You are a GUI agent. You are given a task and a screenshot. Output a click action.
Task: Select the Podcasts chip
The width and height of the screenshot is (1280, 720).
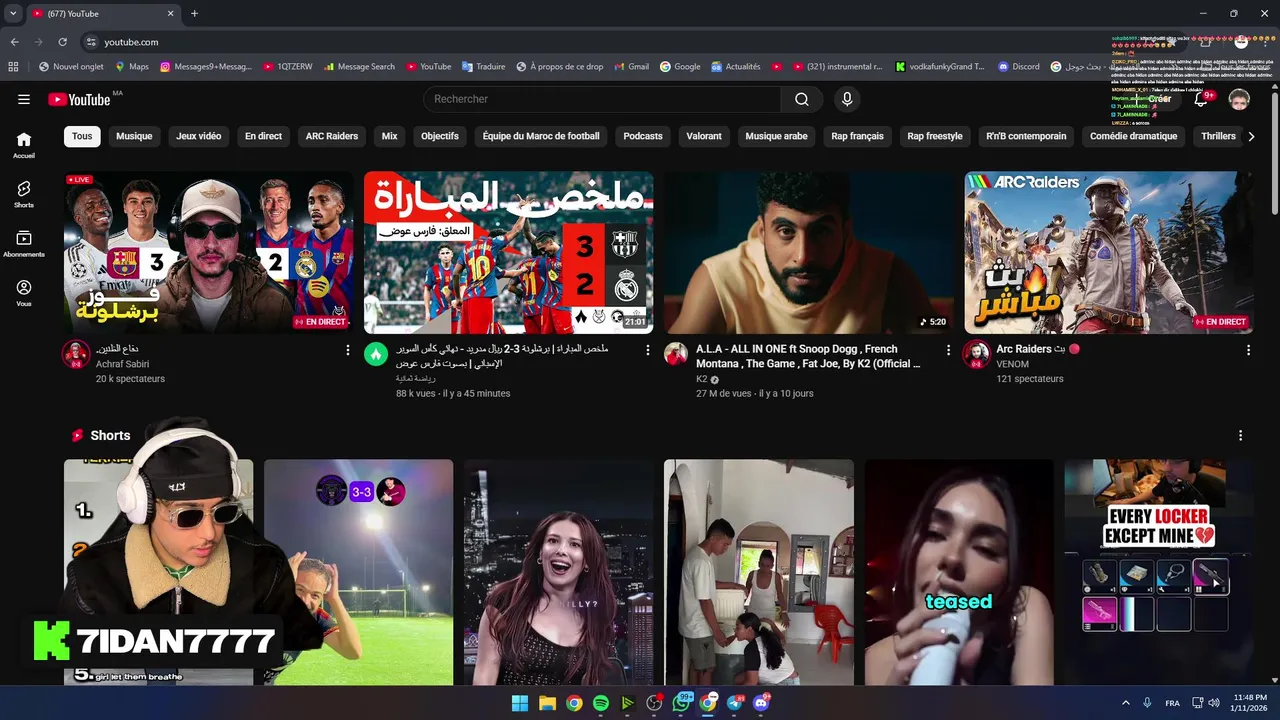coord(643,136)
